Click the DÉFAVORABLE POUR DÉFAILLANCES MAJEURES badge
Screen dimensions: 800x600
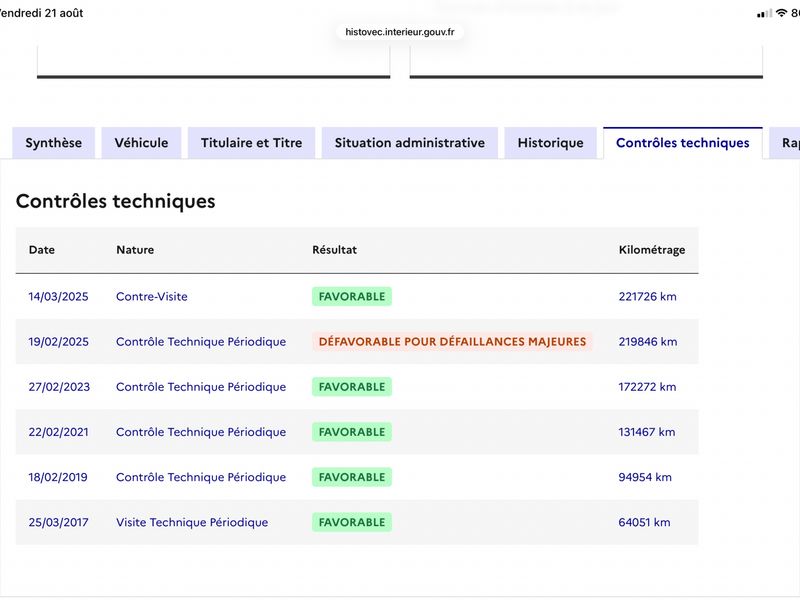coord(453,341)
